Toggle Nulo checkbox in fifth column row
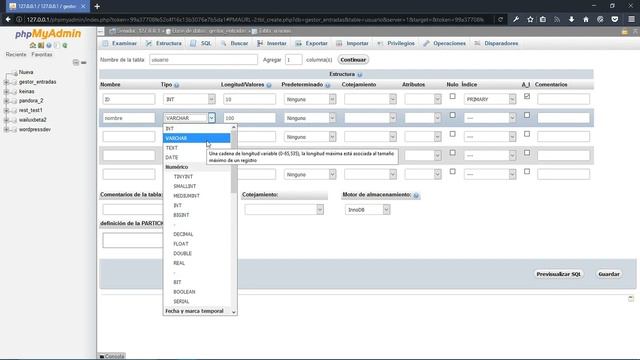The image size is (640, 360). 452,171
